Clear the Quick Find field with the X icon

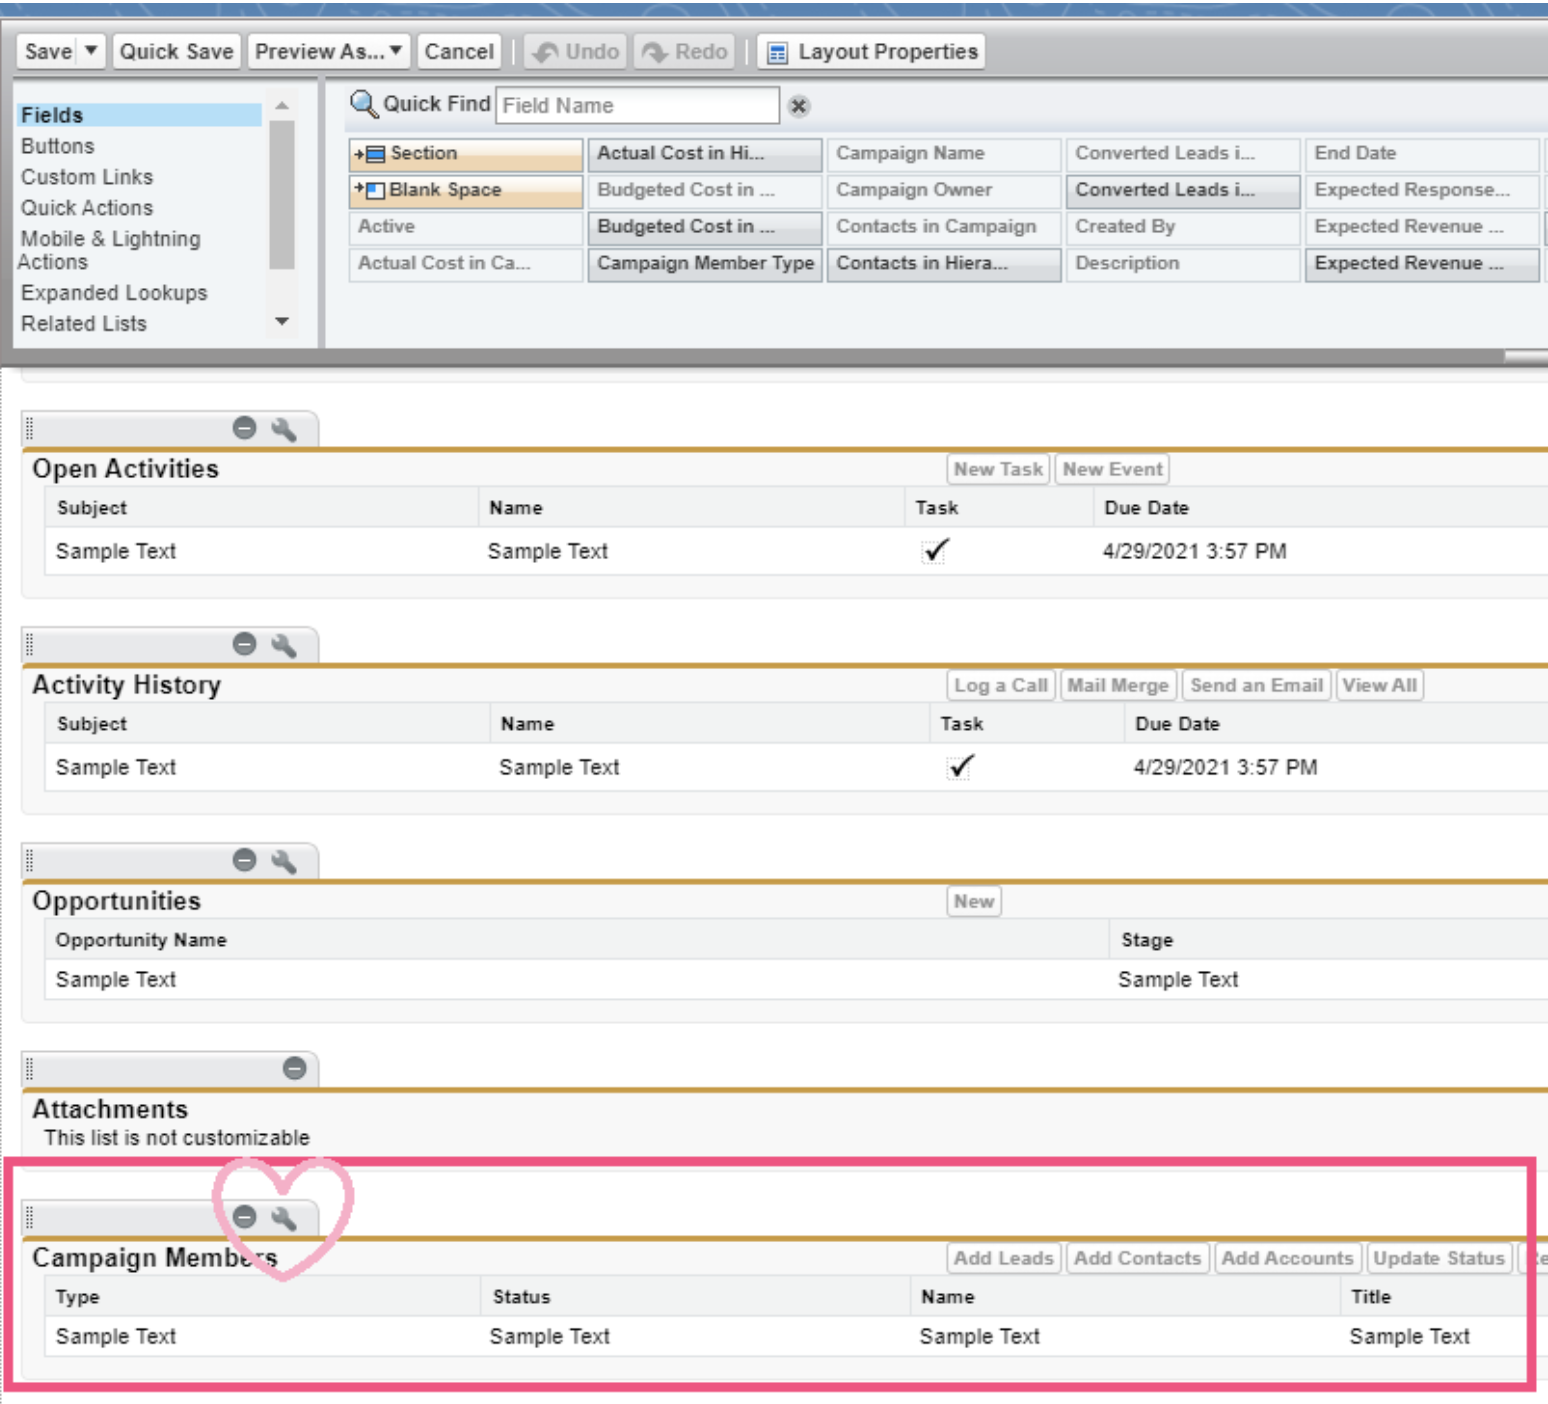click(798, 106)
